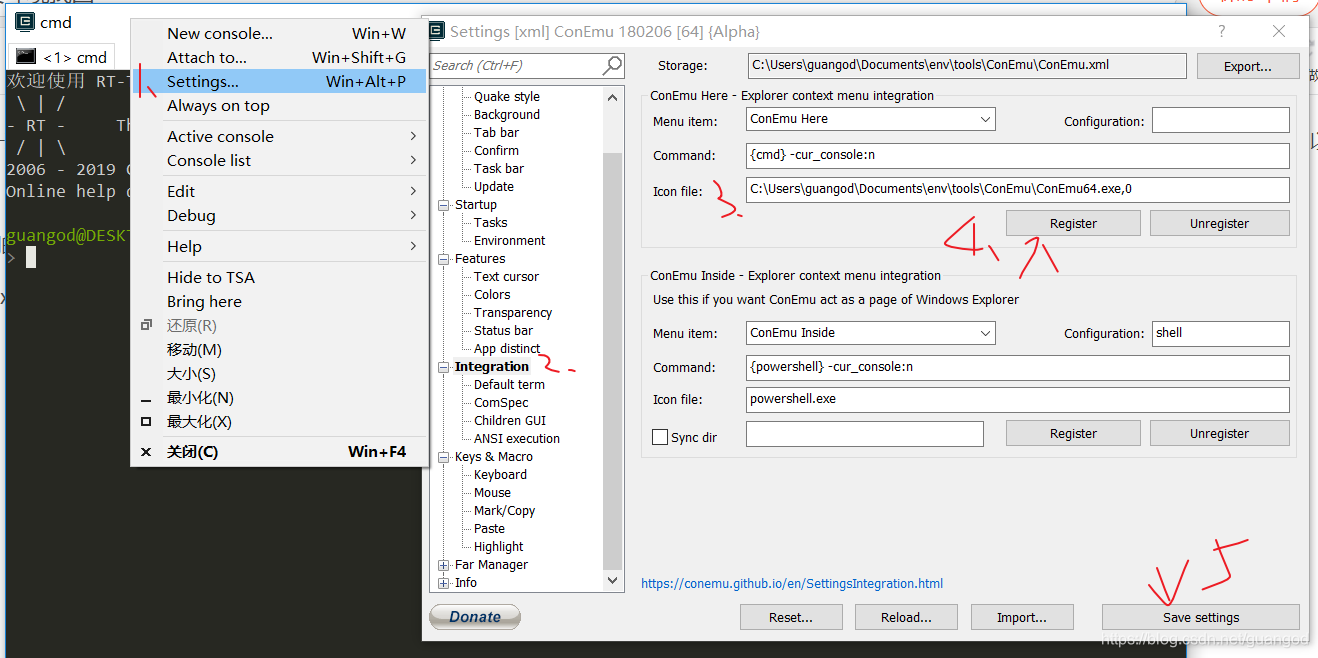Collapse the Startup tree node
This screenshot has width=1318, height=658.
[x=444, y=205]
